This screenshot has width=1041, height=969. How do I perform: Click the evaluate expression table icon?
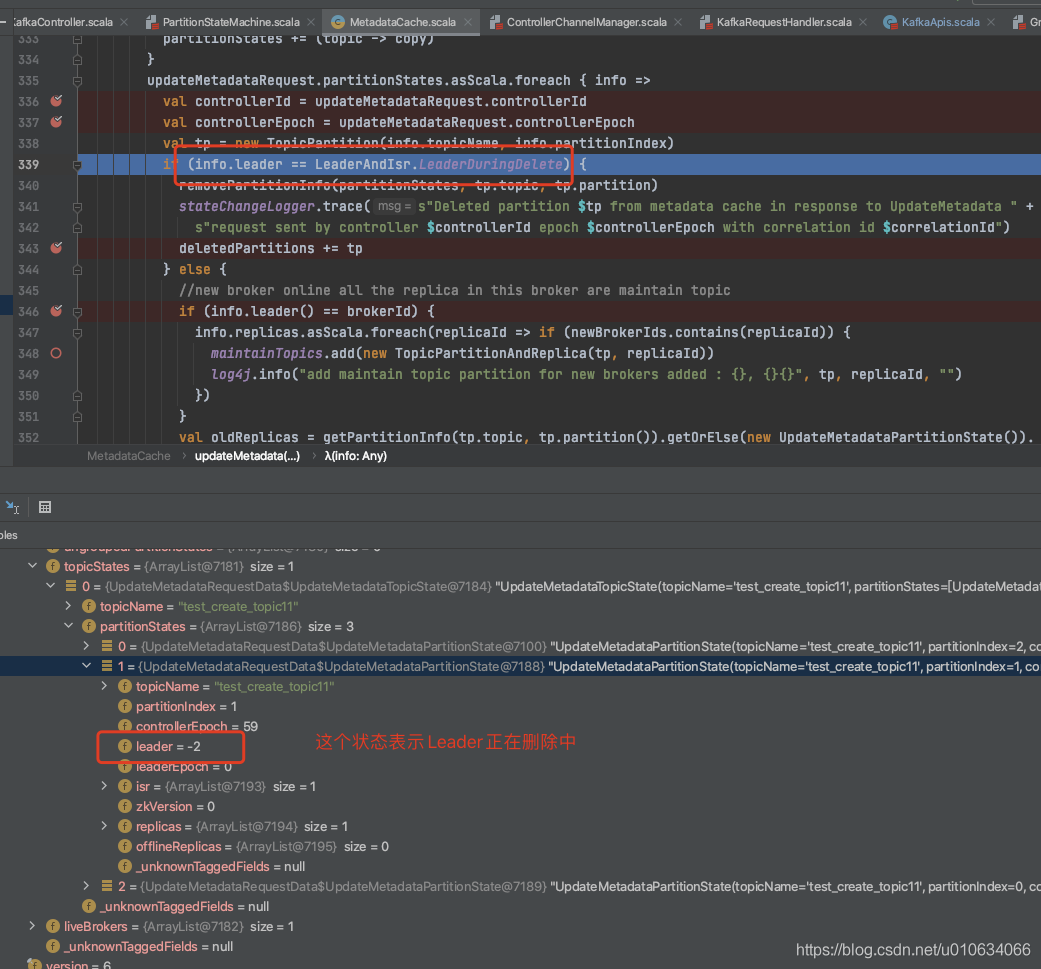coord(44,507)
